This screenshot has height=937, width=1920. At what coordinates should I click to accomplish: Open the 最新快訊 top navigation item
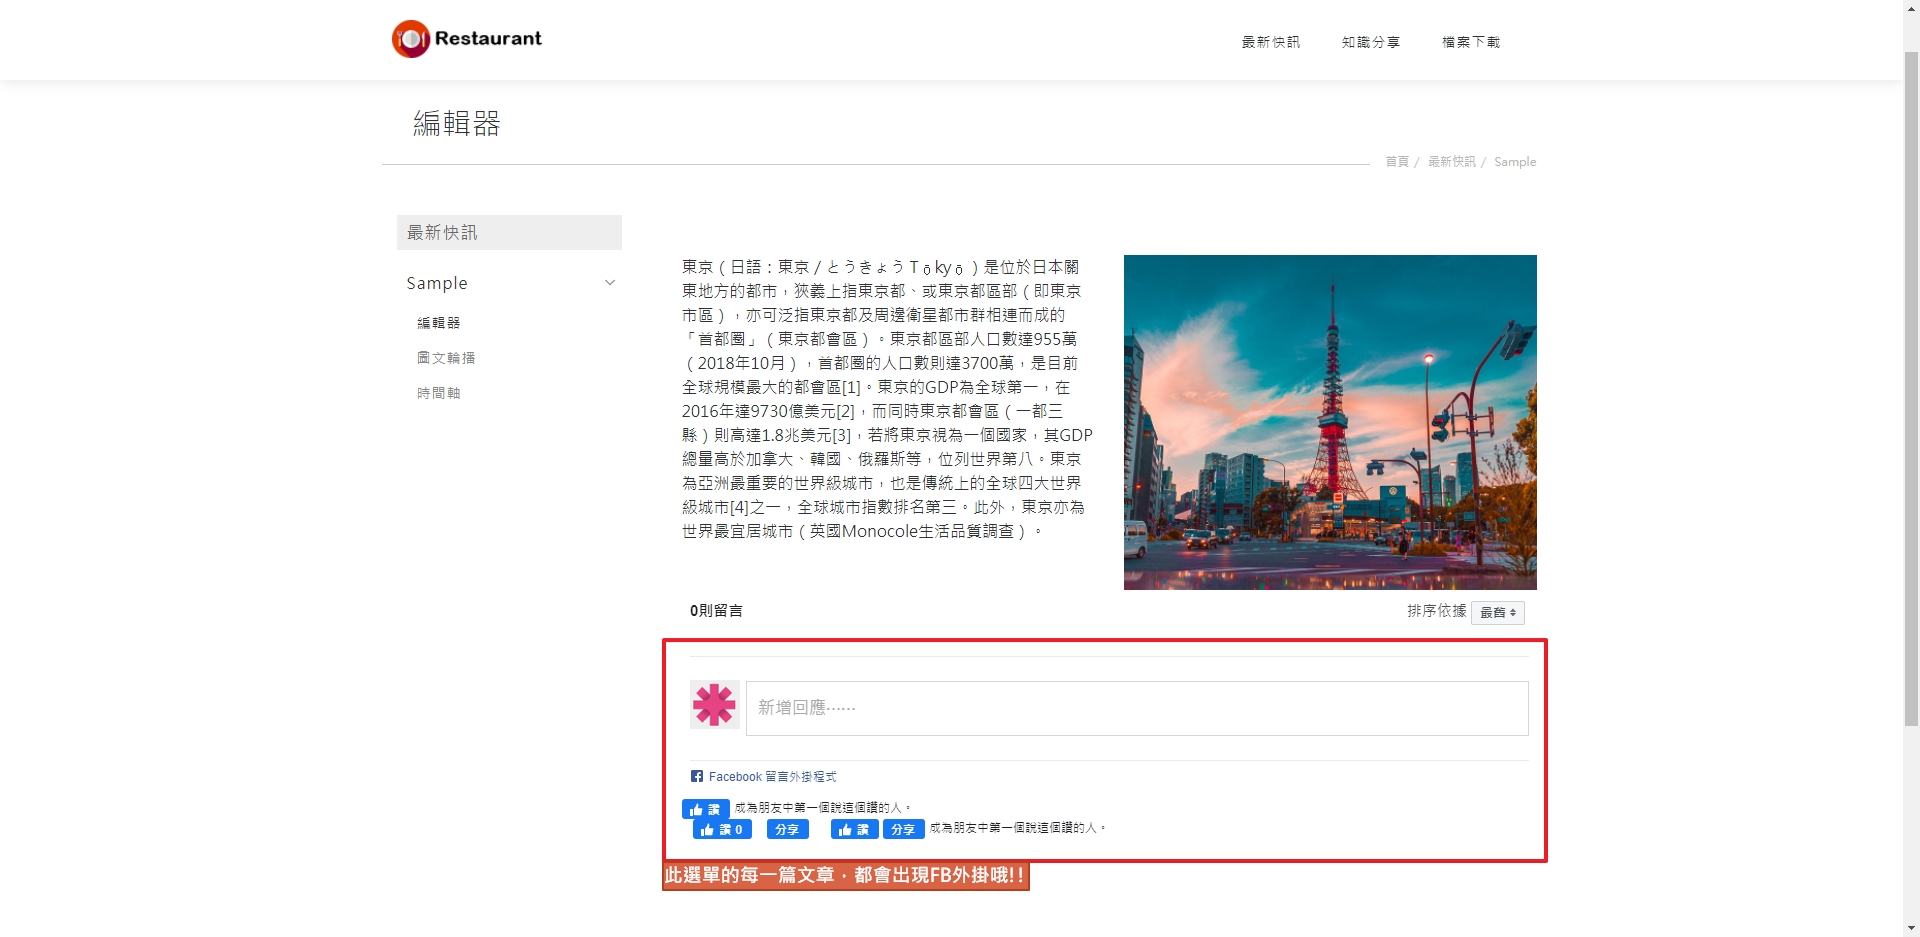coord(1270,42)
